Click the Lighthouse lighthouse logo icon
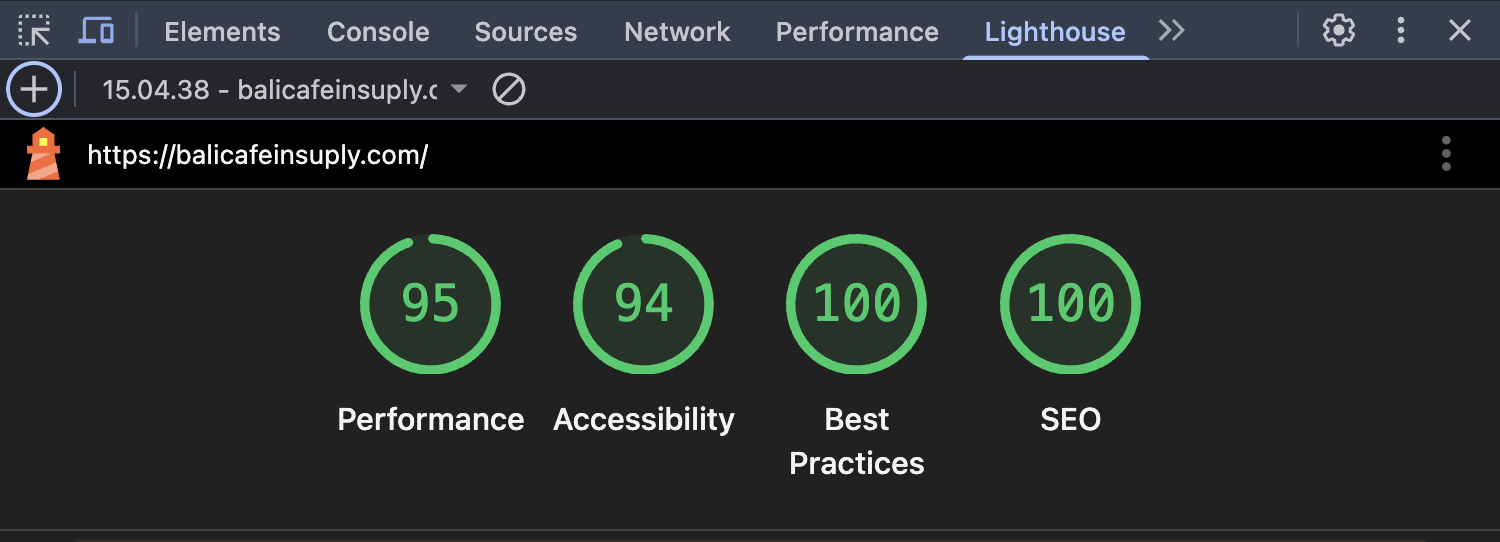The image size is (1500, 542). coord(43,155)
